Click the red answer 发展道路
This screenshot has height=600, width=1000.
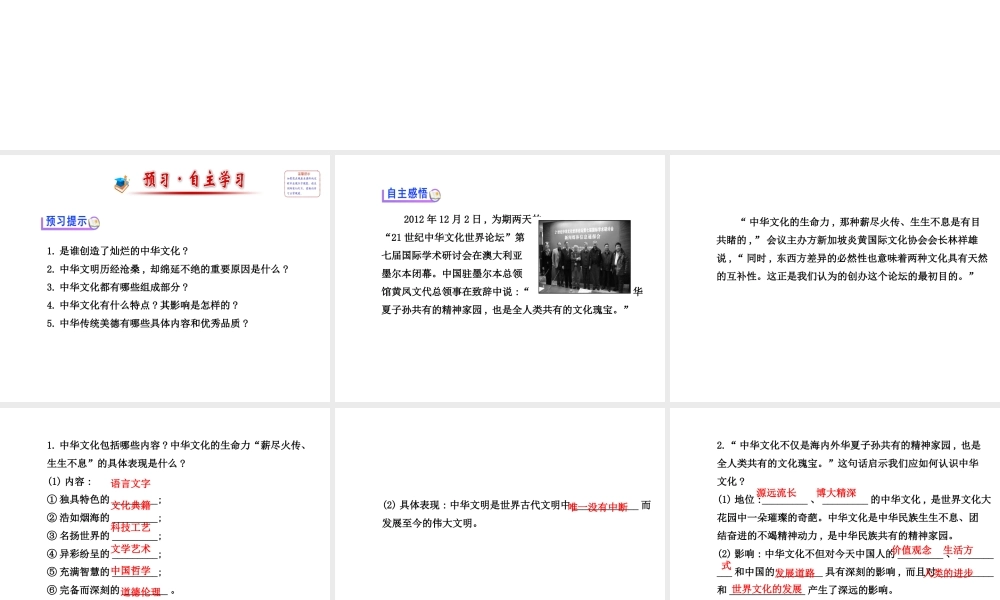coord(795,573)
